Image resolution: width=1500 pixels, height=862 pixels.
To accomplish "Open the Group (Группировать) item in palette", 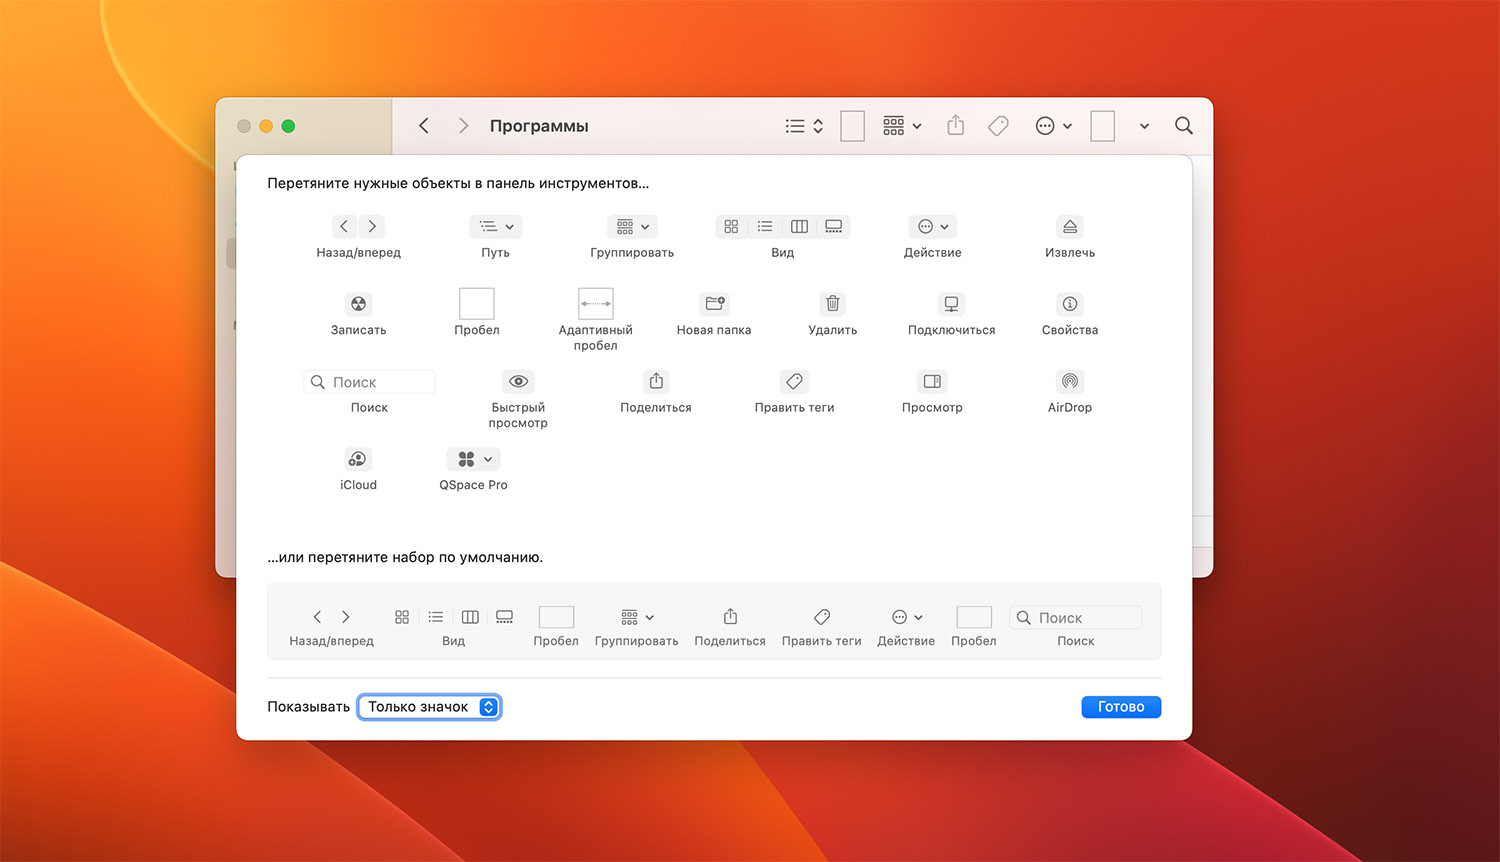I will [632, 227].
